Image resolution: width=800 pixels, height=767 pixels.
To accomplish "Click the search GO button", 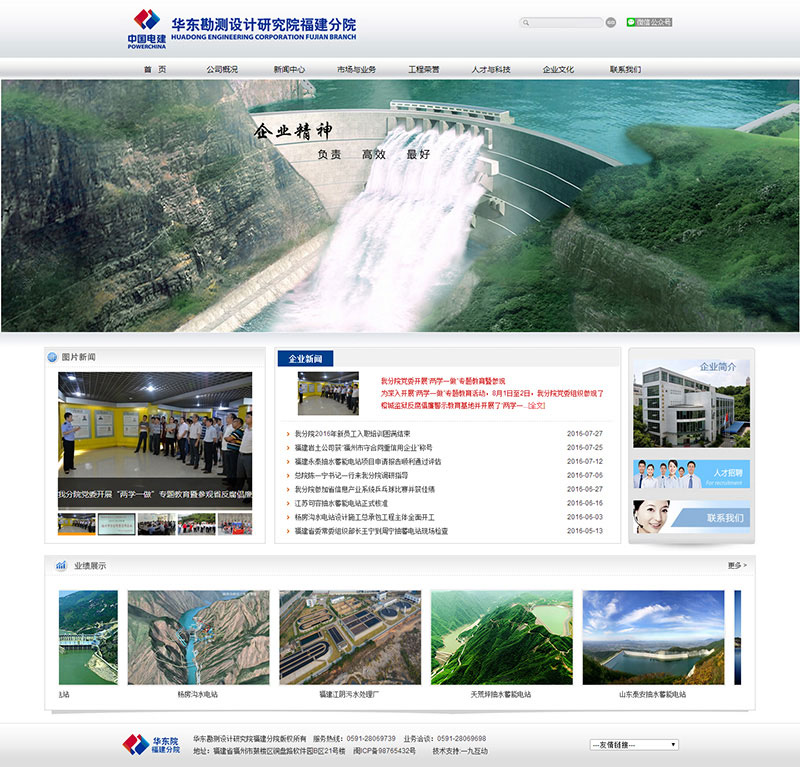I will coord(611,22).
